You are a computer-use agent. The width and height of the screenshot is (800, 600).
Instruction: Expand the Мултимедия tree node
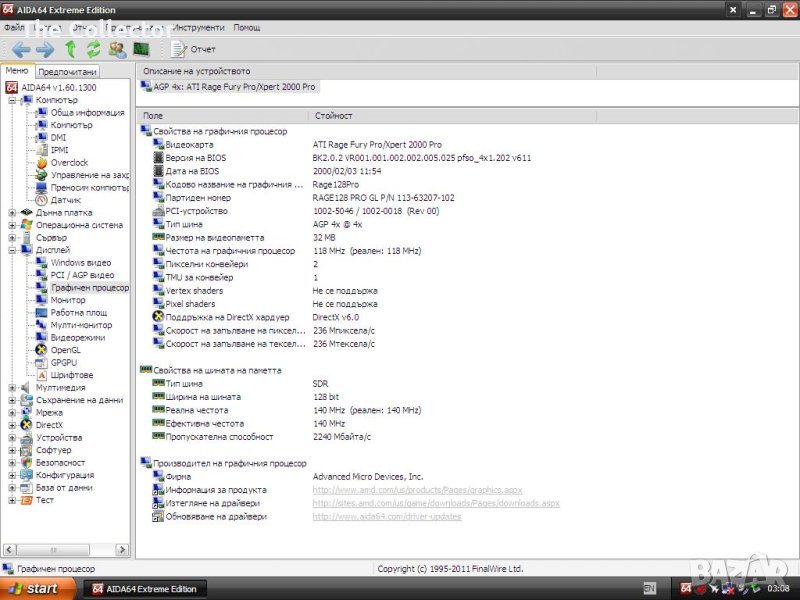coord(12,387)
